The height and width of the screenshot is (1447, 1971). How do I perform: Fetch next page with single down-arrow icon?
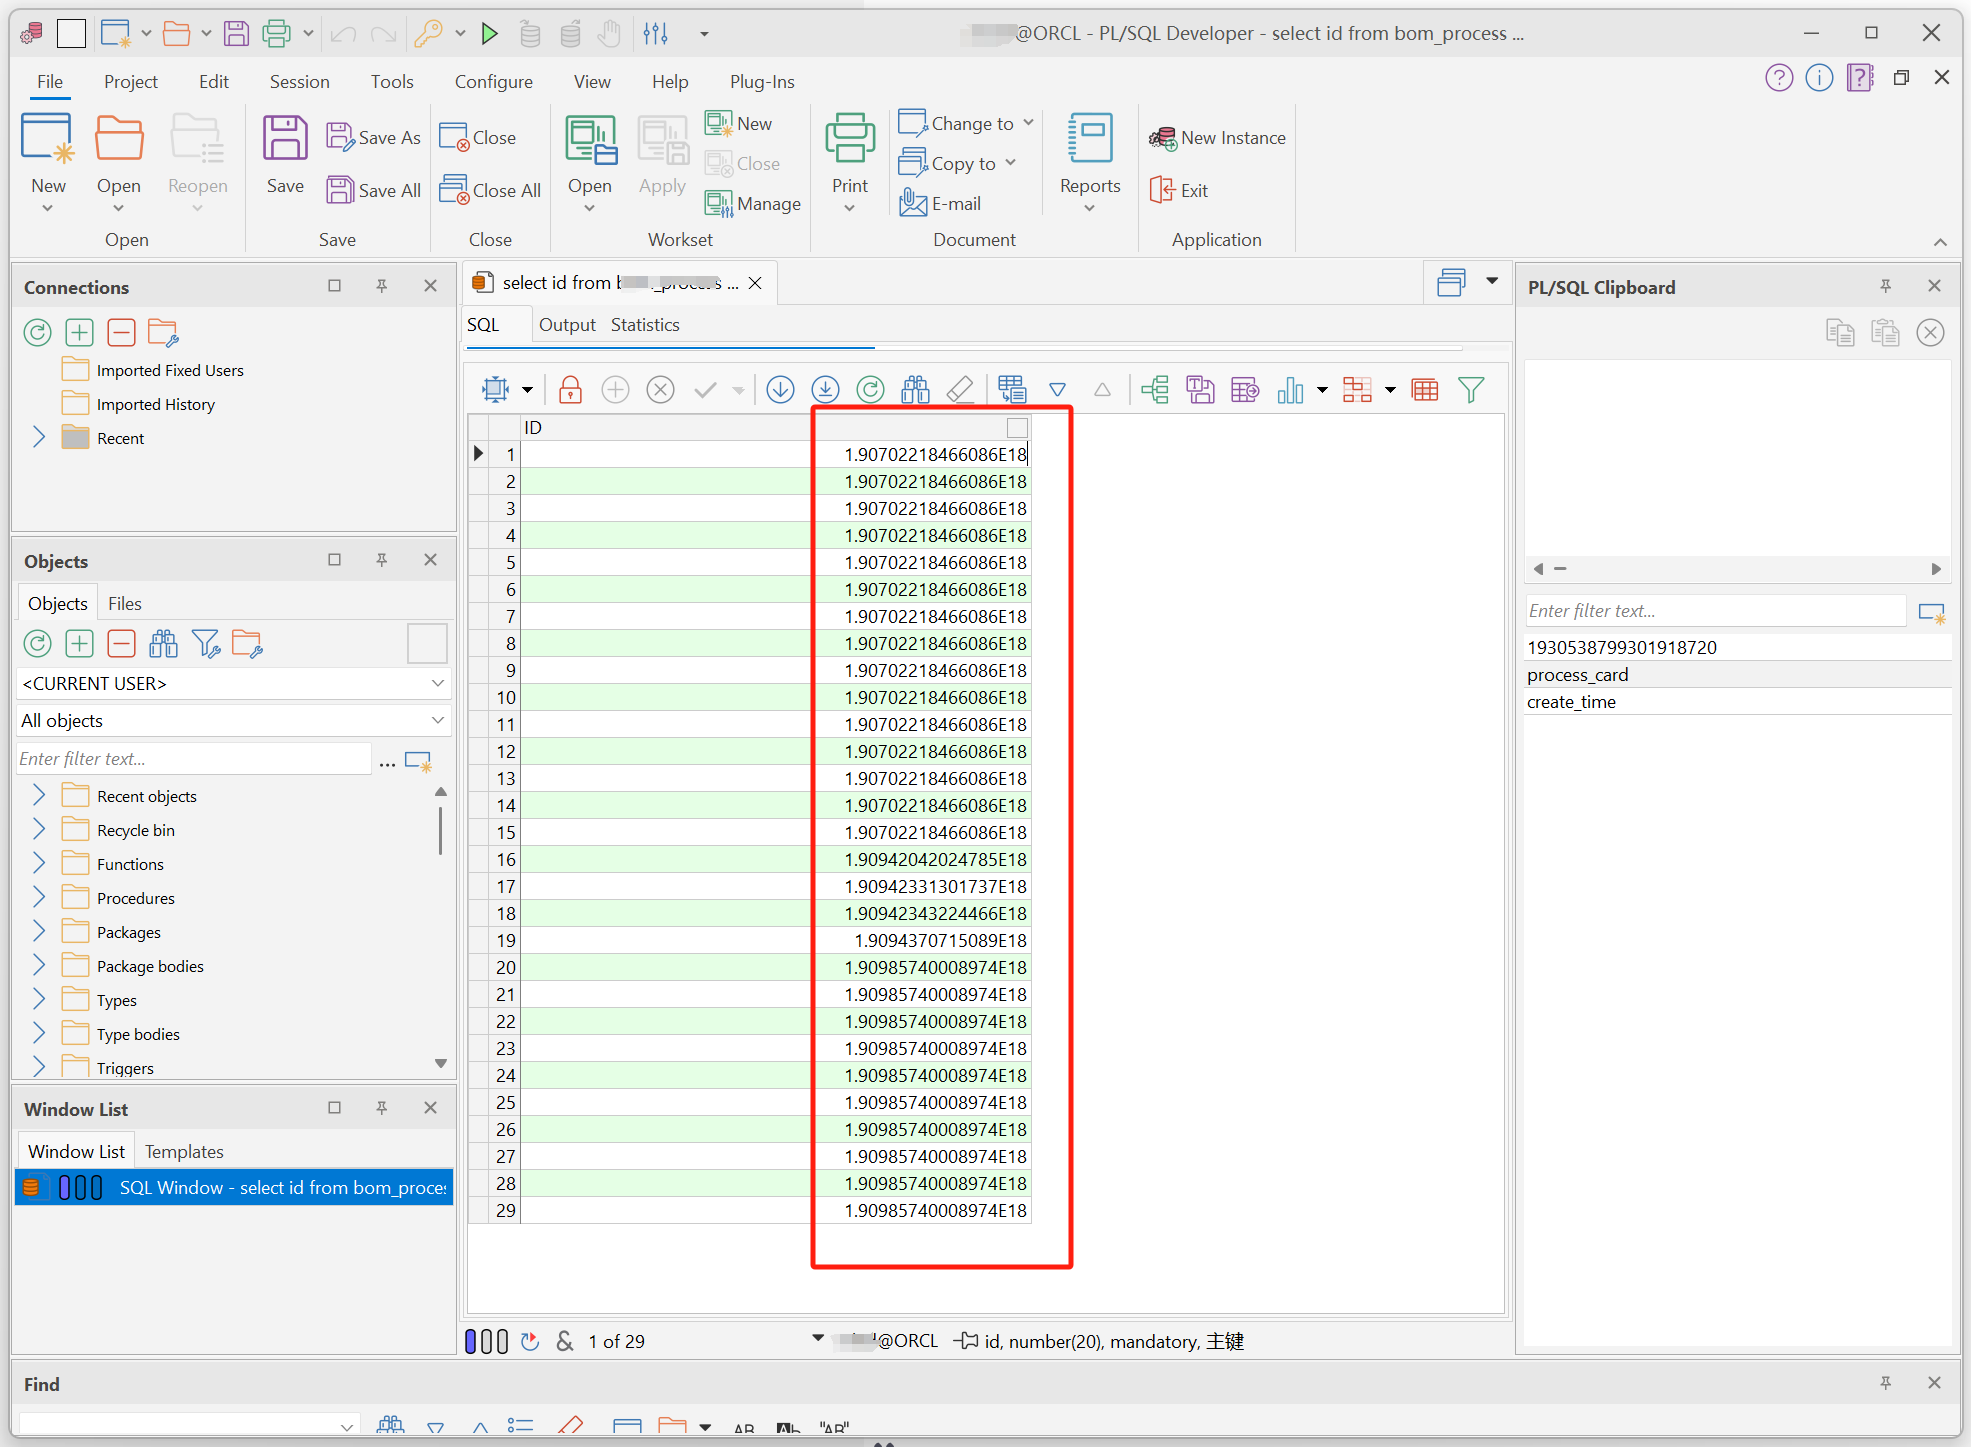780,390
